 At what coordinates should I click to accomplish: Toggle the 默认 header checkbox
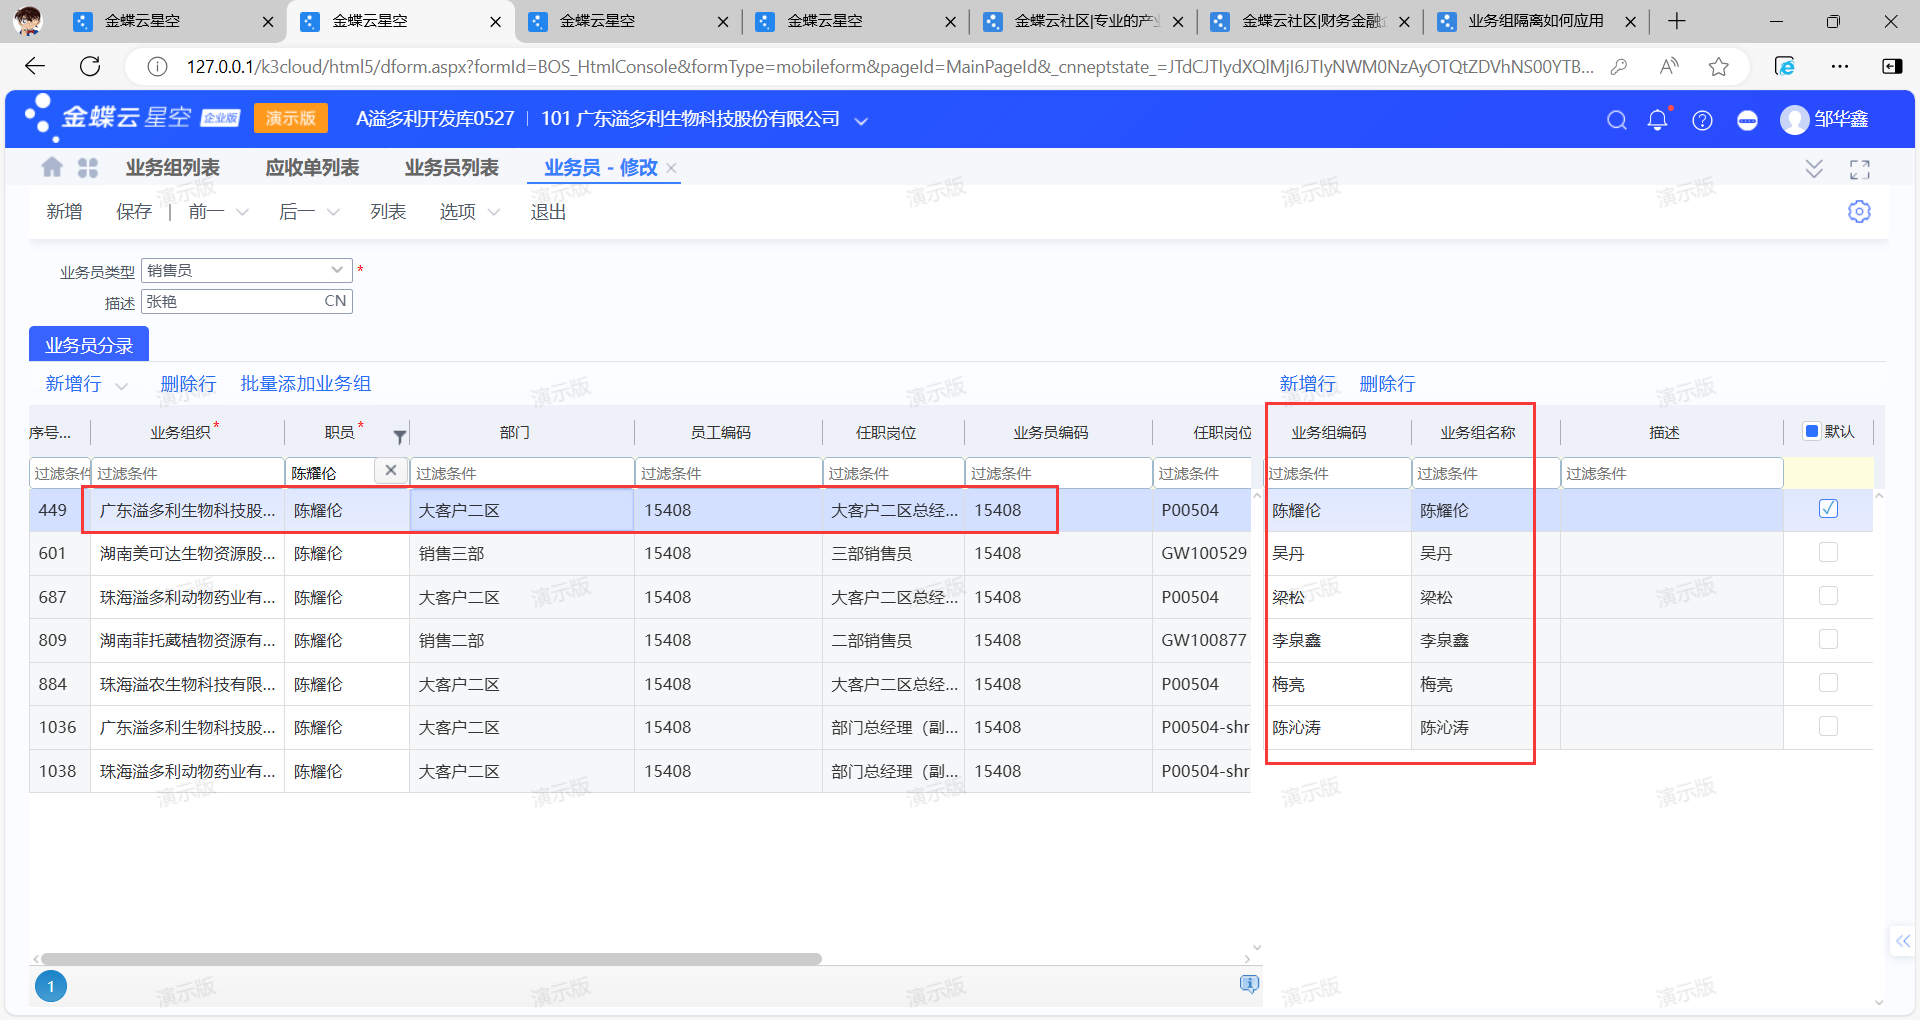(x=1811, y=431)
